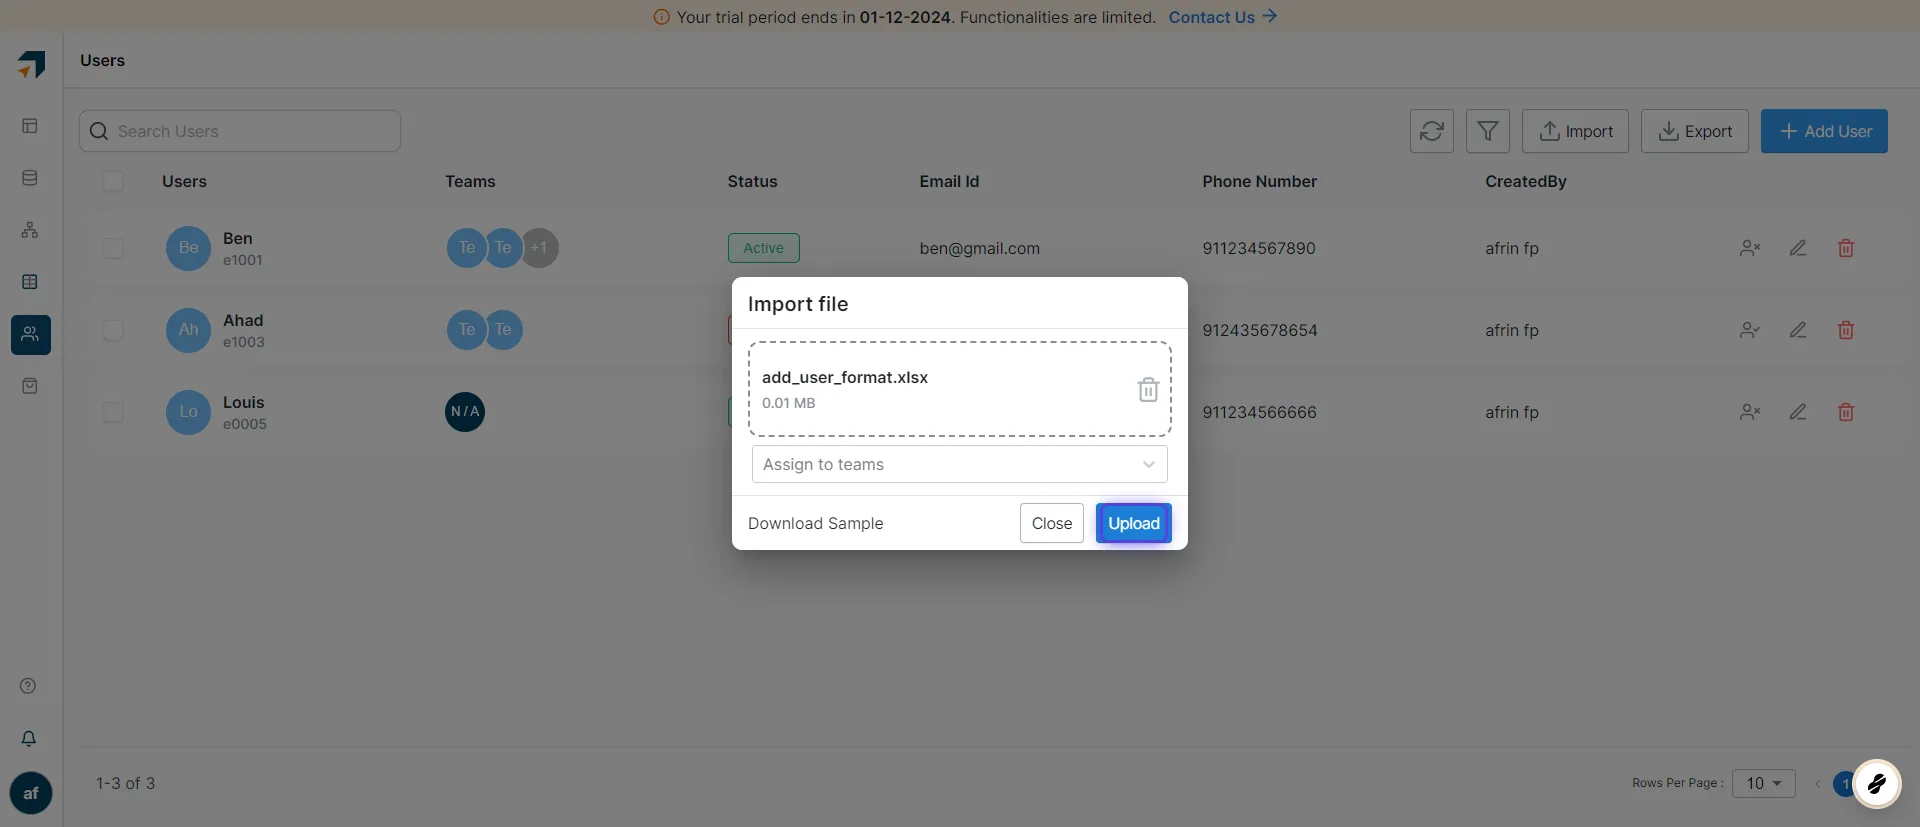Click the Email Id column header
This screenshot has height=827, width=1920.
pos(949,181)
